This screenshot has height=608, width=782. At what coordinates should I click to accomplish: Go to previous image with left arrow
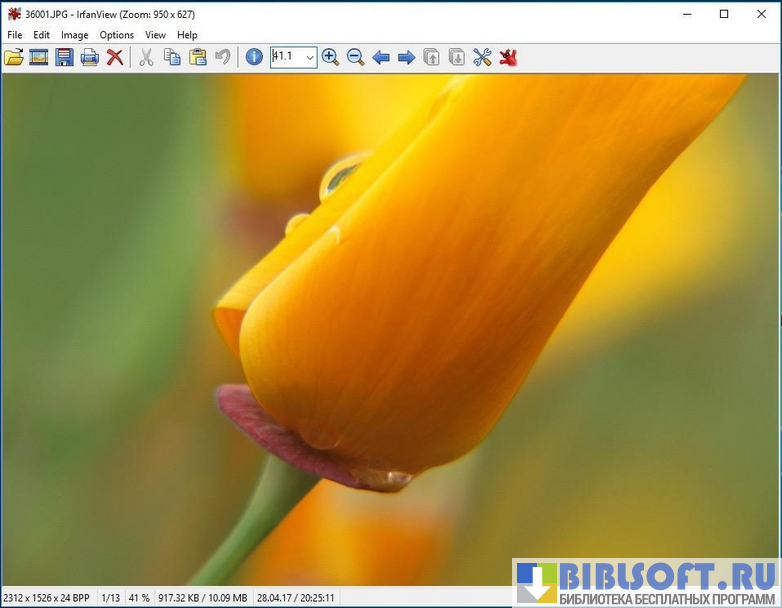click(x=381, y=57)
